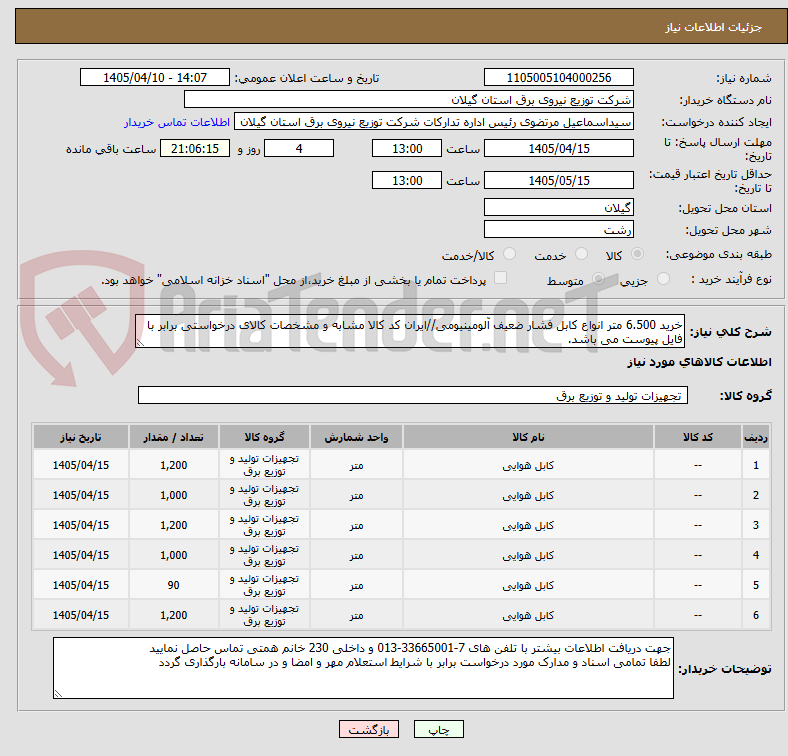Select the خدمت radio button
Viewport: 788px width, 756px height.
pos(581,254)
